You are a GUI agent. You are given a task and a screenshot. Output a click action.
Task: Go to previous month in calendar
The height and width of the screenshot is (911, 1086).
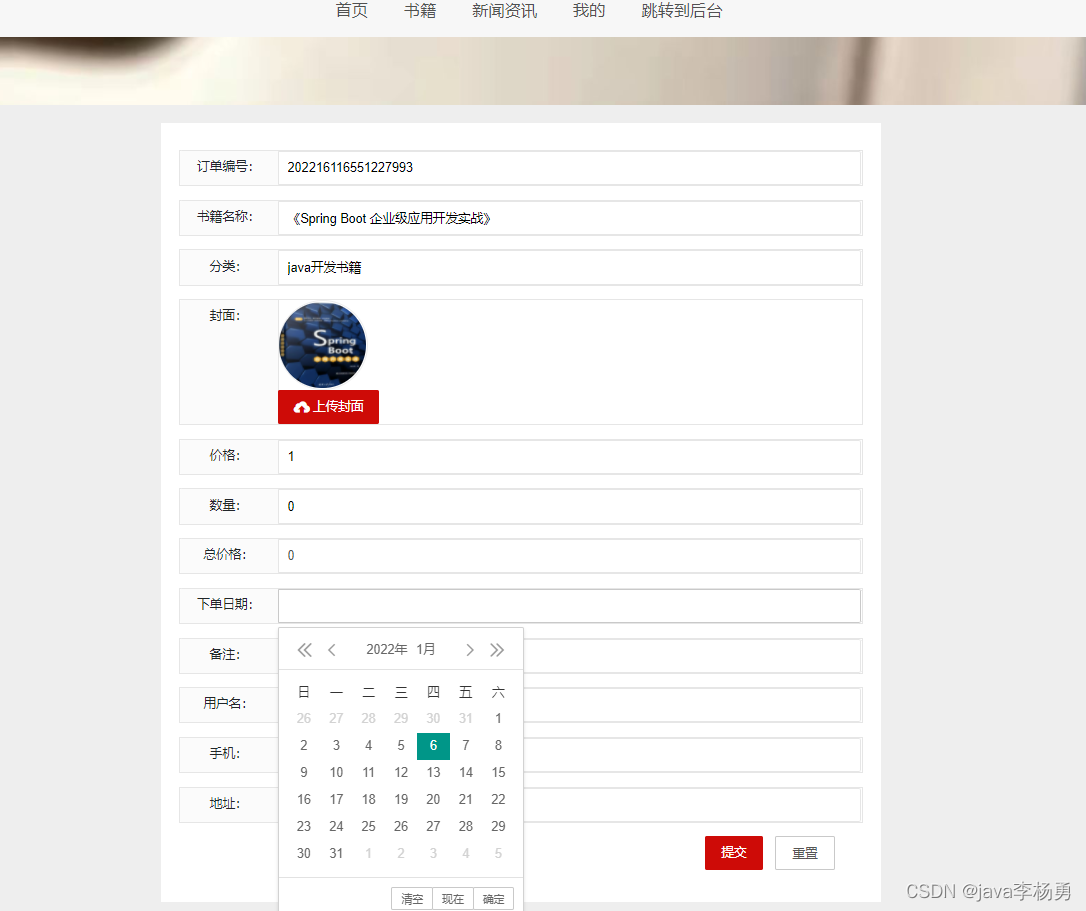coord(332,650)
